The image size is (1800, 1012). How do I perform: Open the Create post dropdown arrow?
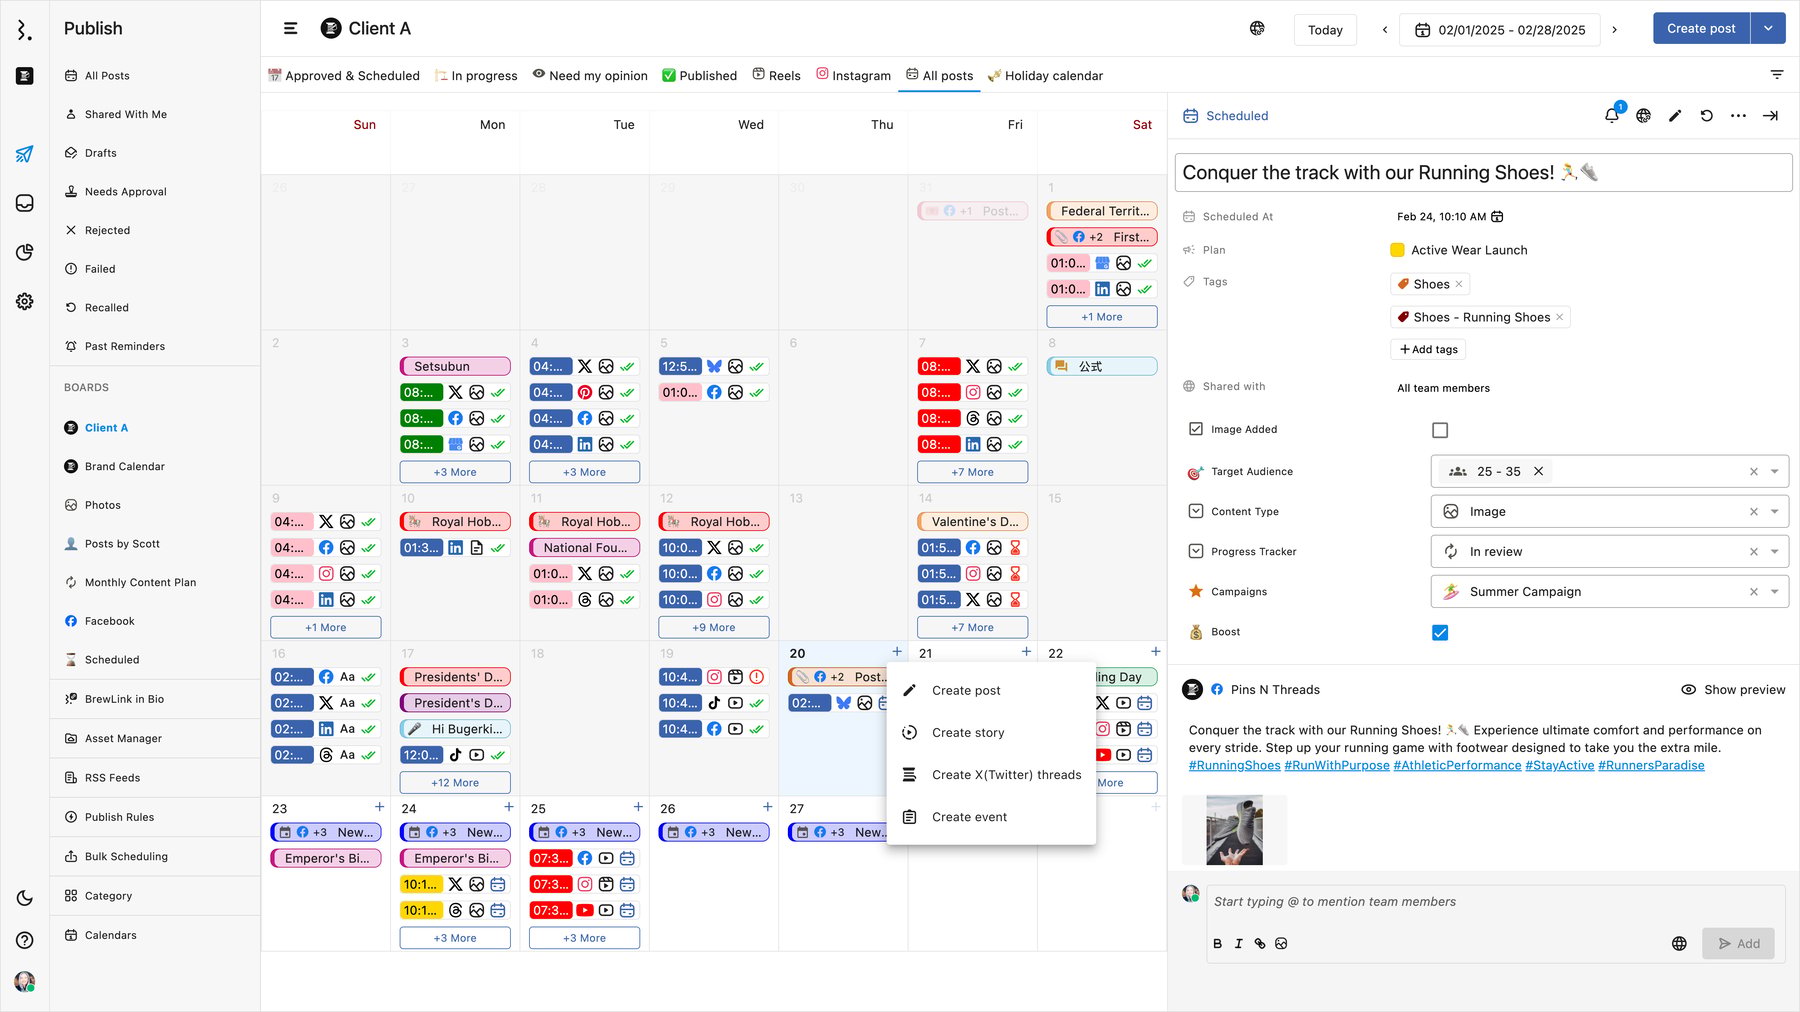(x=1768, y=29)
